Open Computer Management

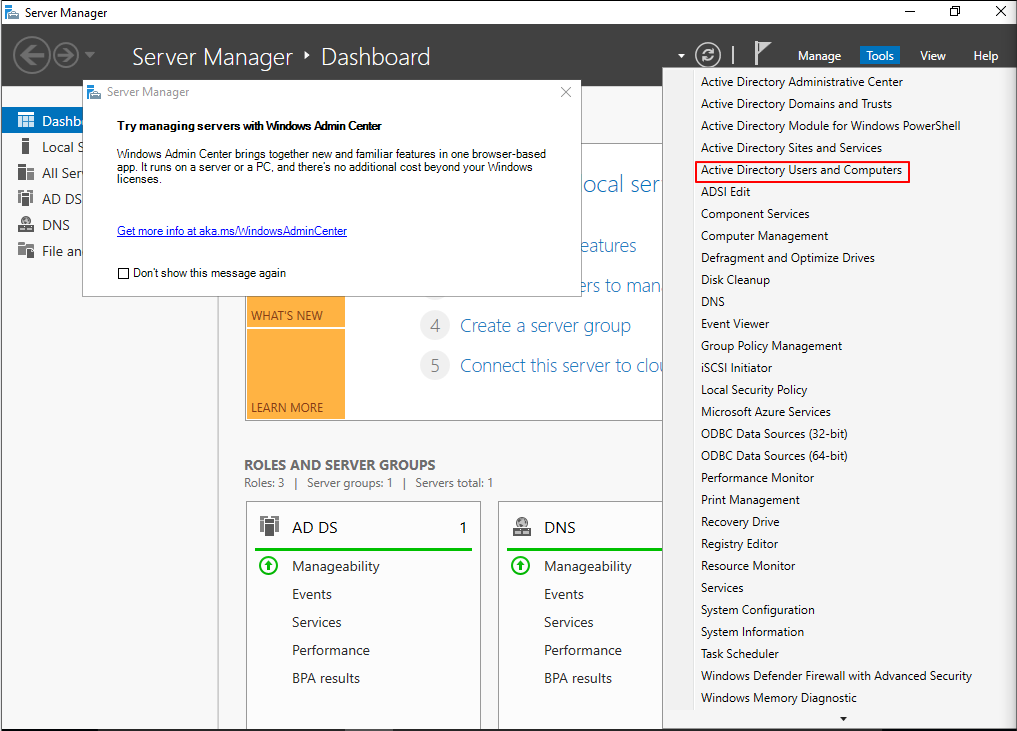764,236
